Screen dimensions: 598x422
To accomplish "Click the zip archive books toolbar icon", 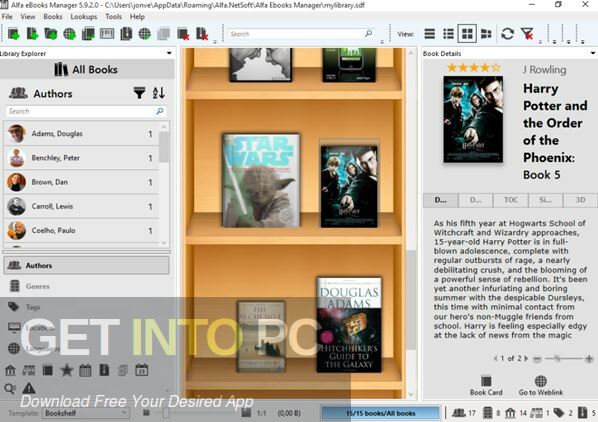I will [126, 34].
